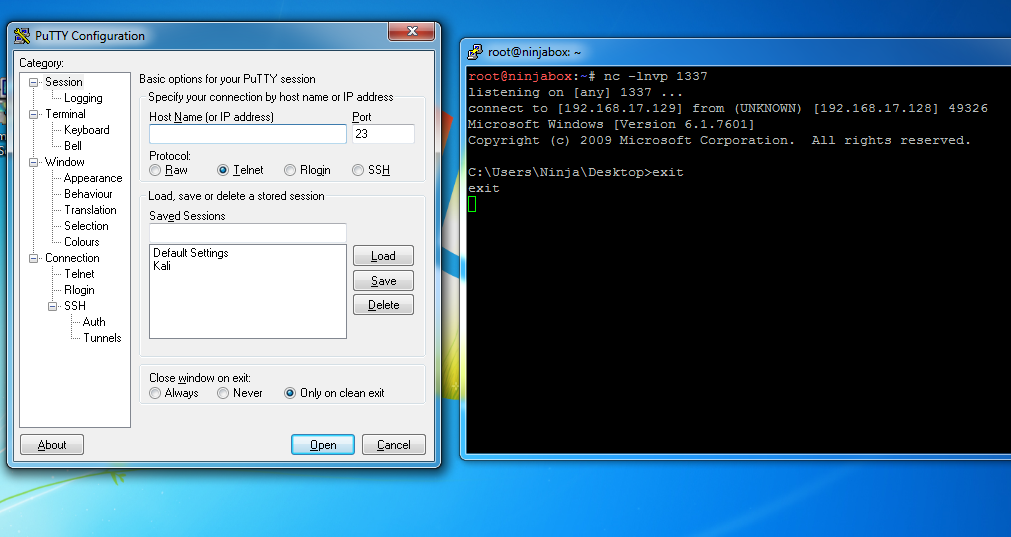Open the Tunnels category
Screen dimensions: 1011x537
click(103, 338)
